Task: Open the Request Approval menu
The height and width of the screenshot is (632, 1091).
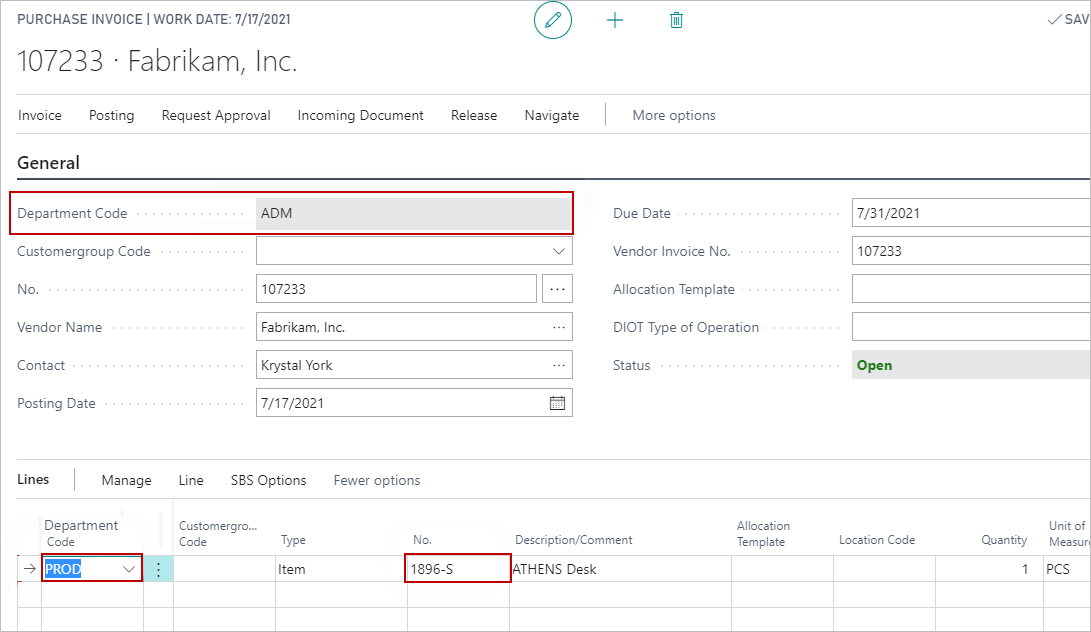Action: pos(216,115)
